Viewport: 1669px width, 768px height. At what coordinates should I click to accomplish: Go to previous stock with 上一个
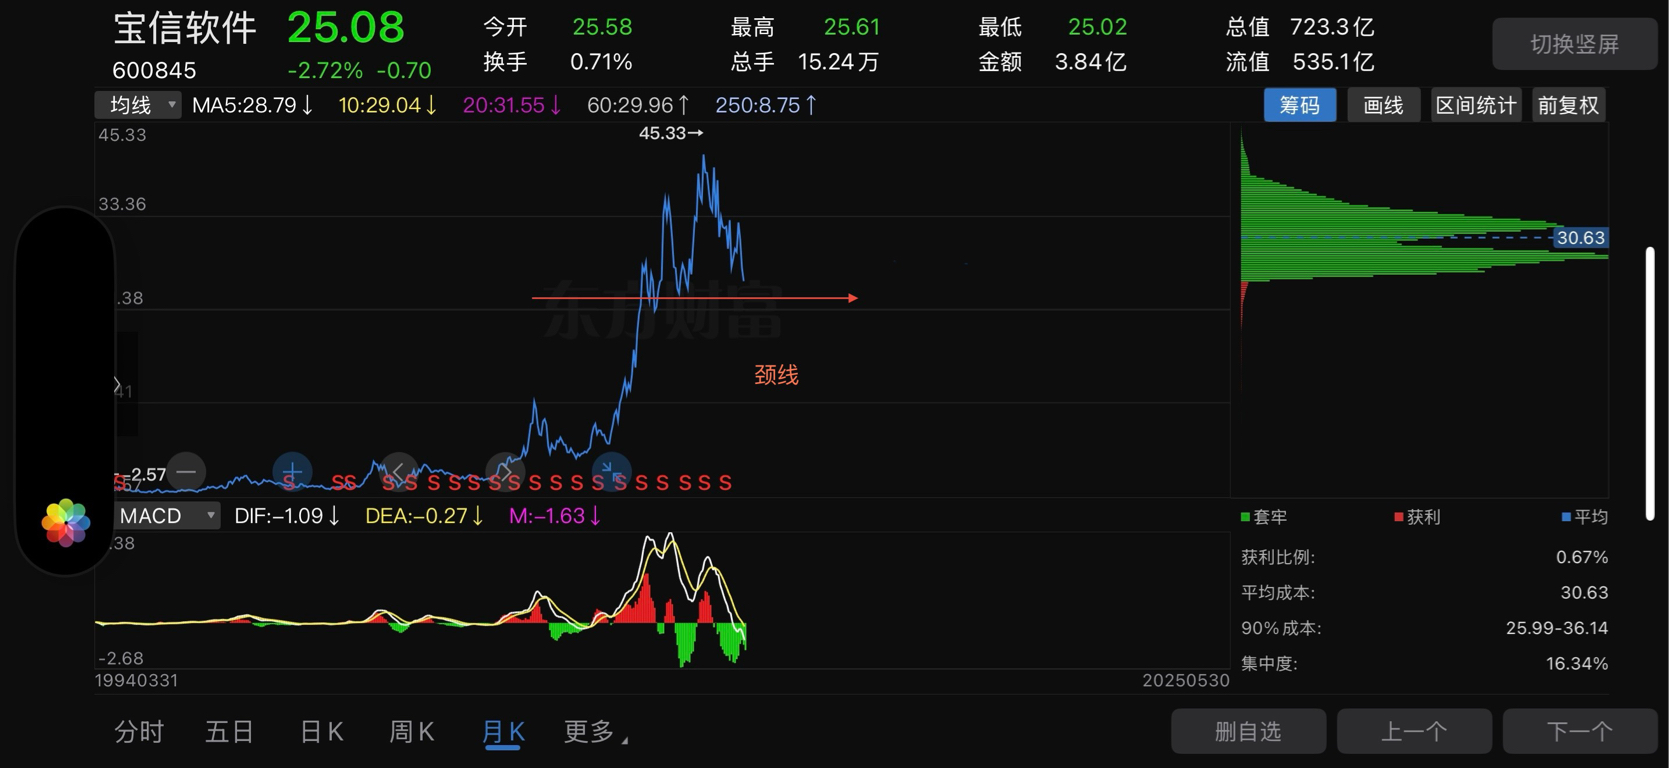point(1414,731)
